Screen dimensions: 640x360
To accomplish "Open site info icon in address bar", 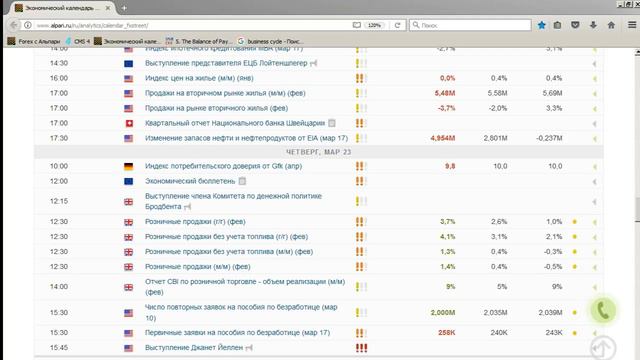I will (x=28, y=25).
